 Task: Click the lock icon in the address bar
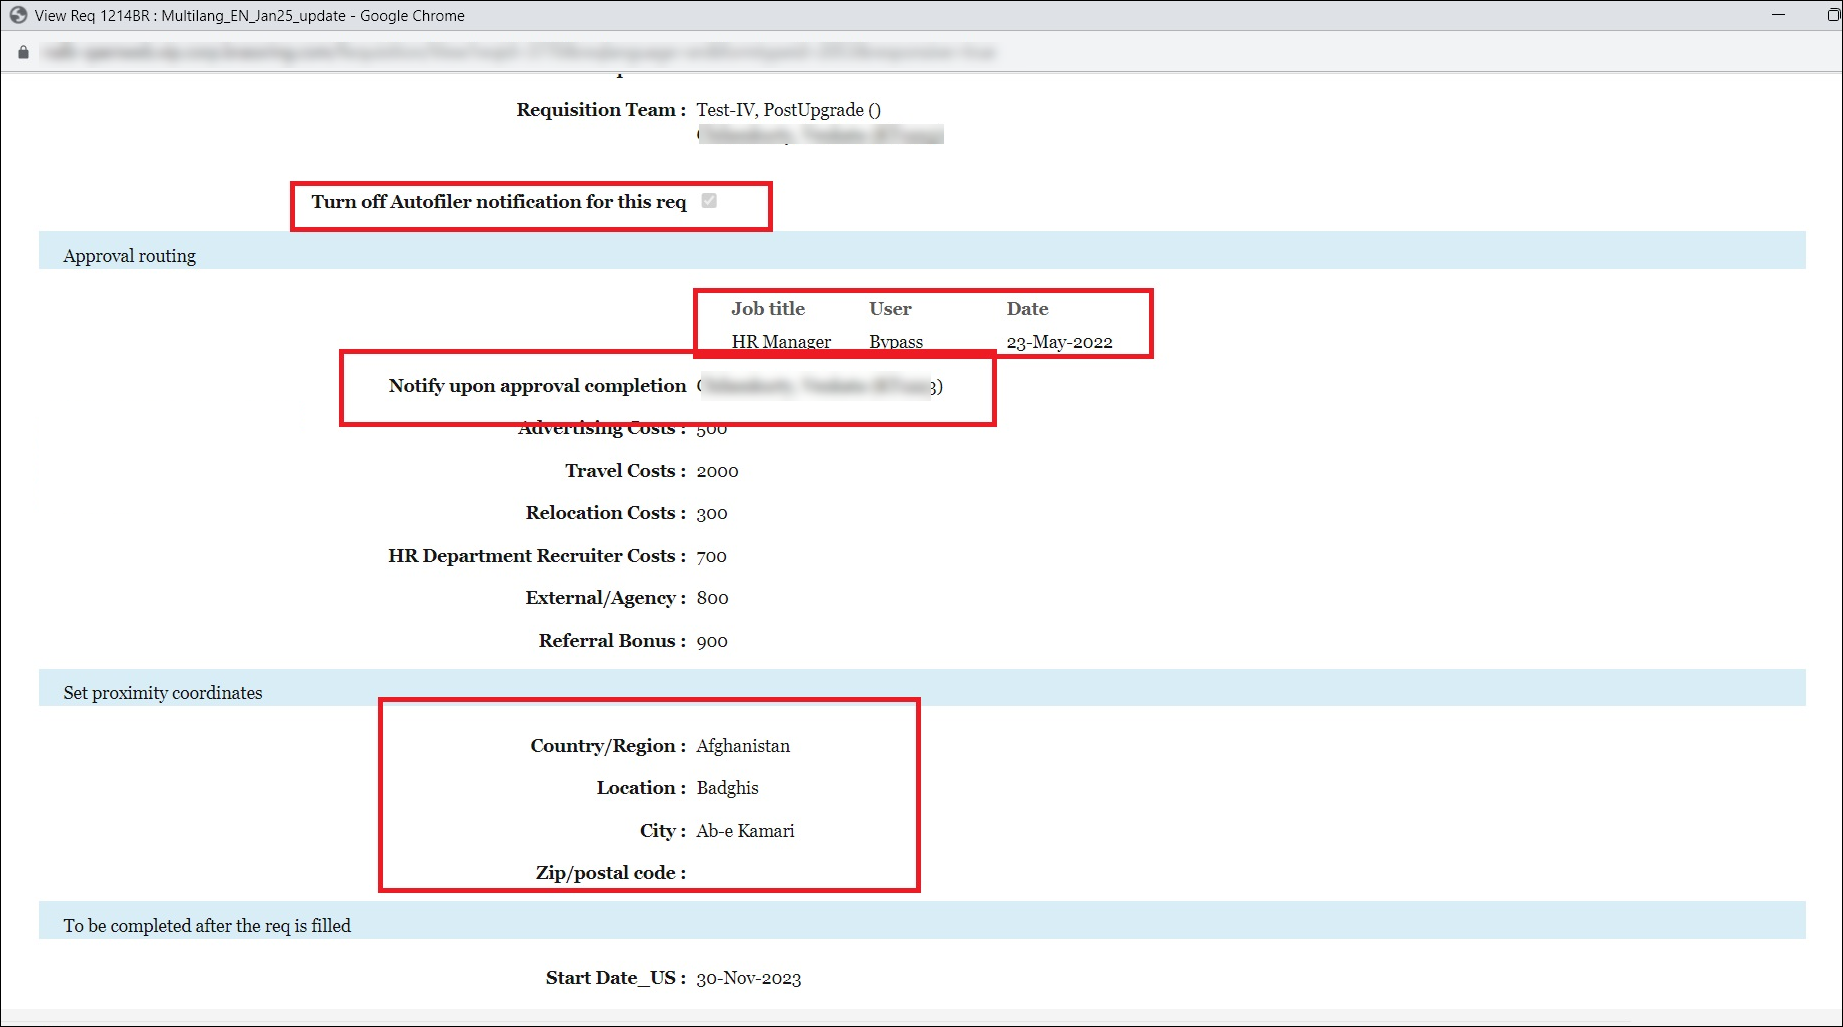23,52
